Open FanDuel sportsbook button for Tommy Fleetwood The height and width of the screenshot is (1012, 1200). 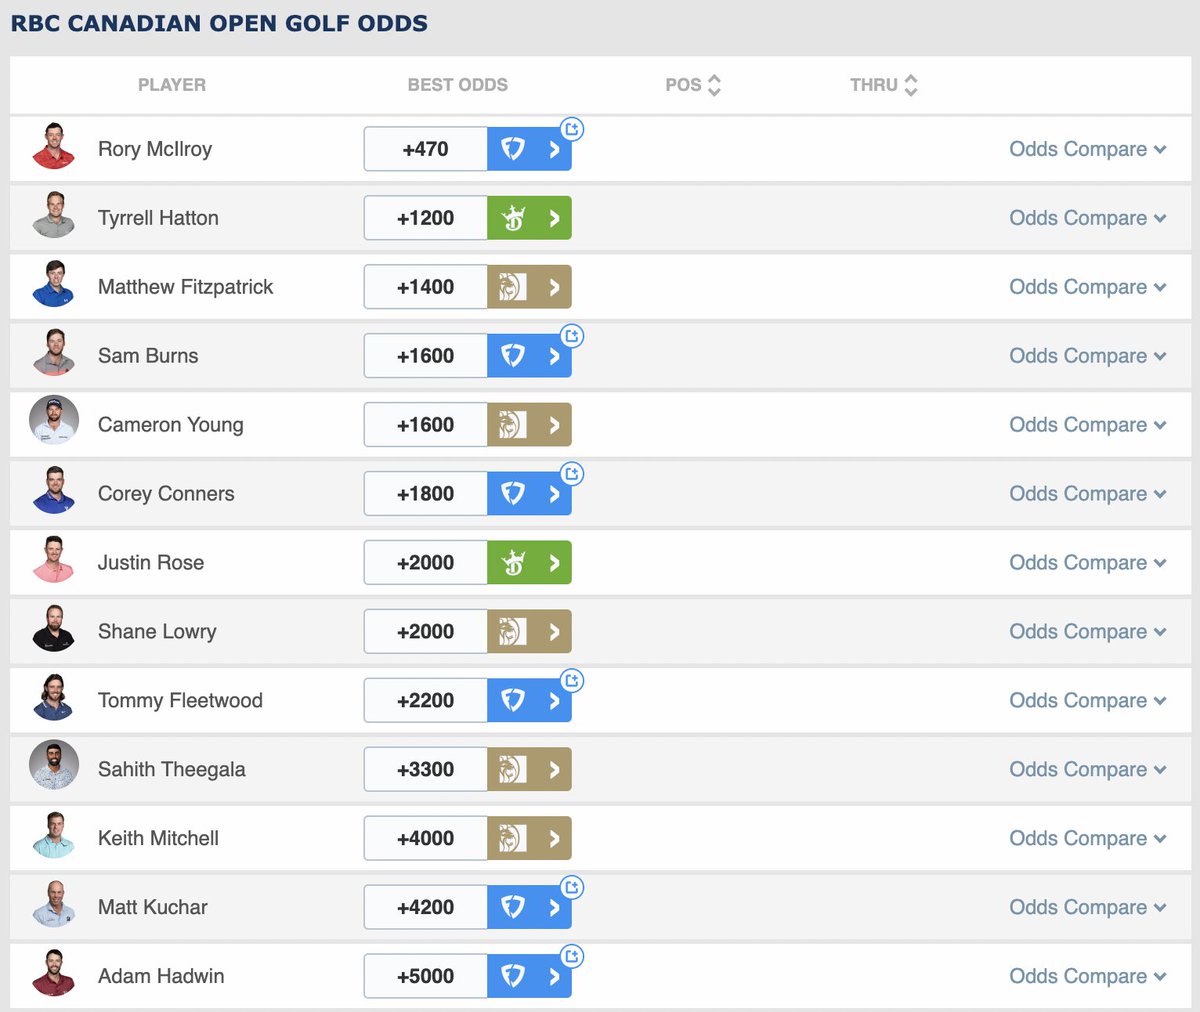click(x=529, y=701)
